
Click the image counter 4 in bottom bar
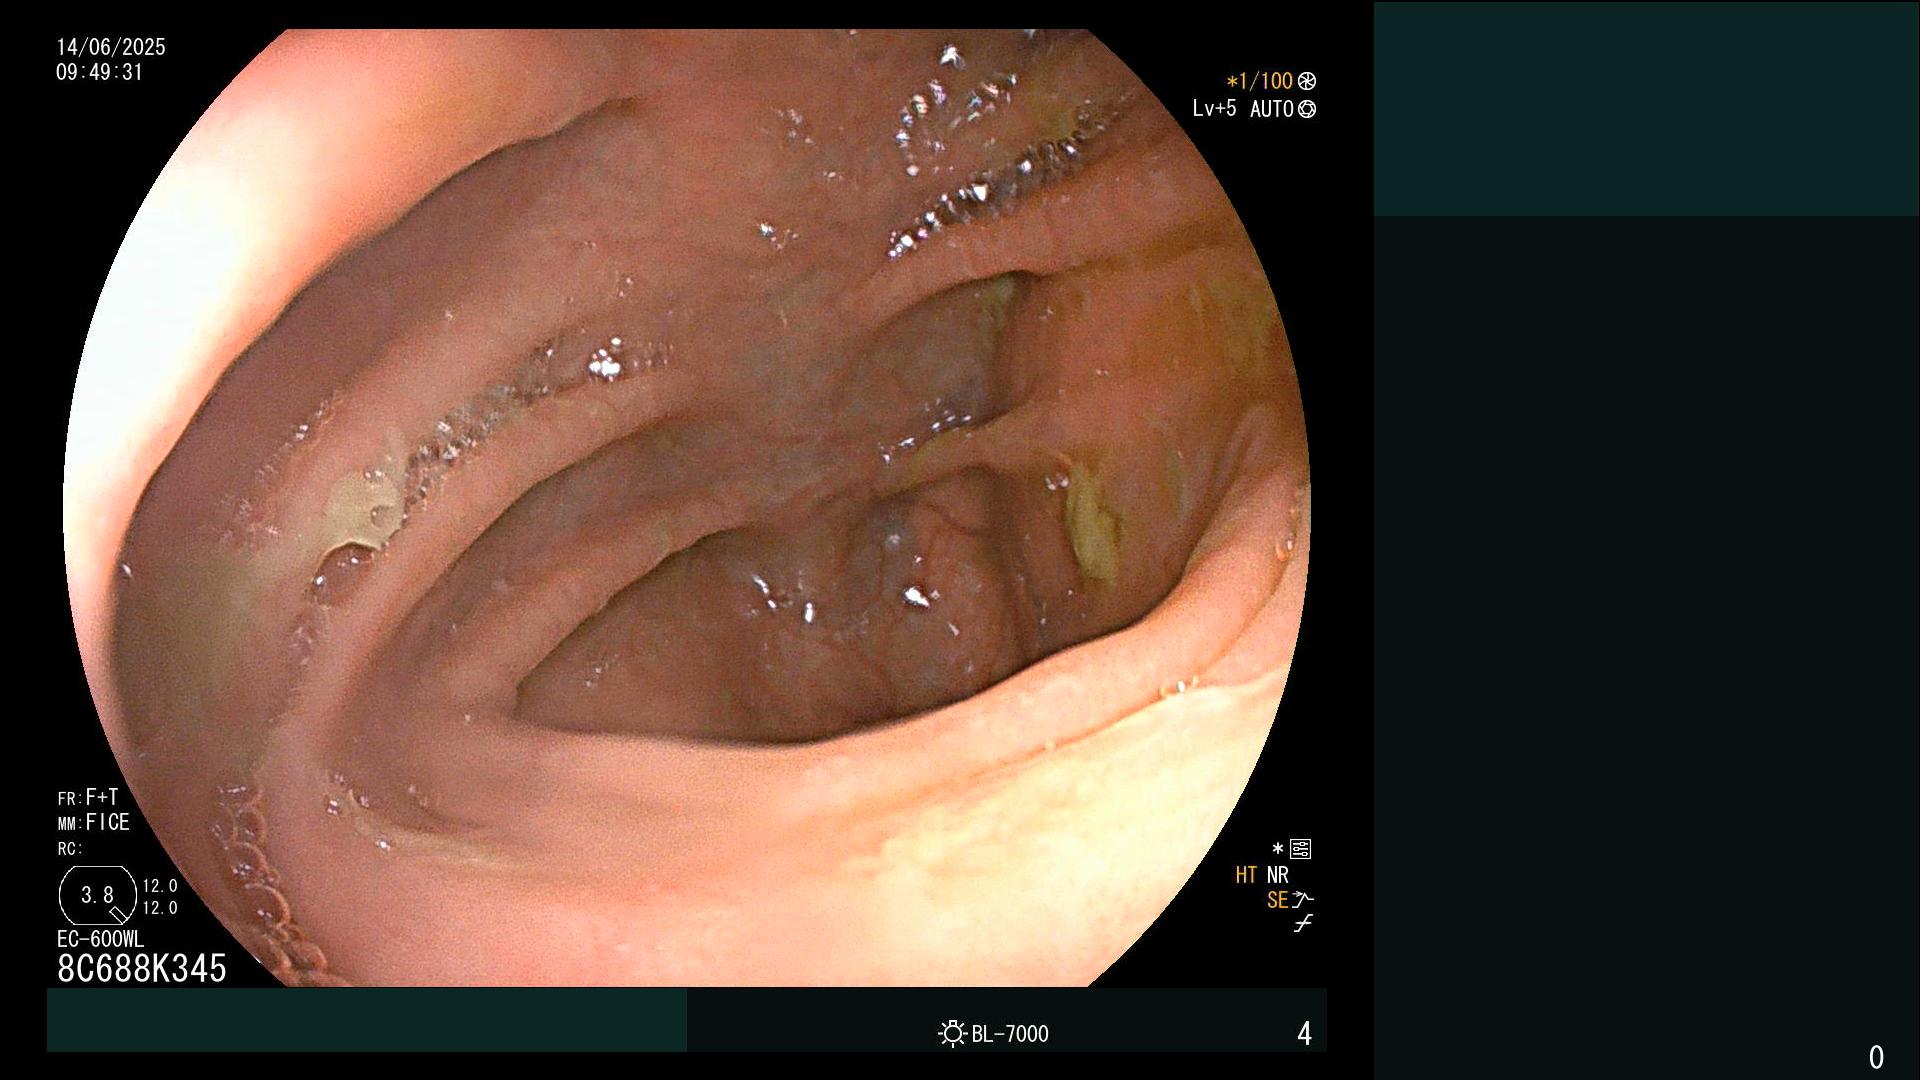point(1304,1034)
